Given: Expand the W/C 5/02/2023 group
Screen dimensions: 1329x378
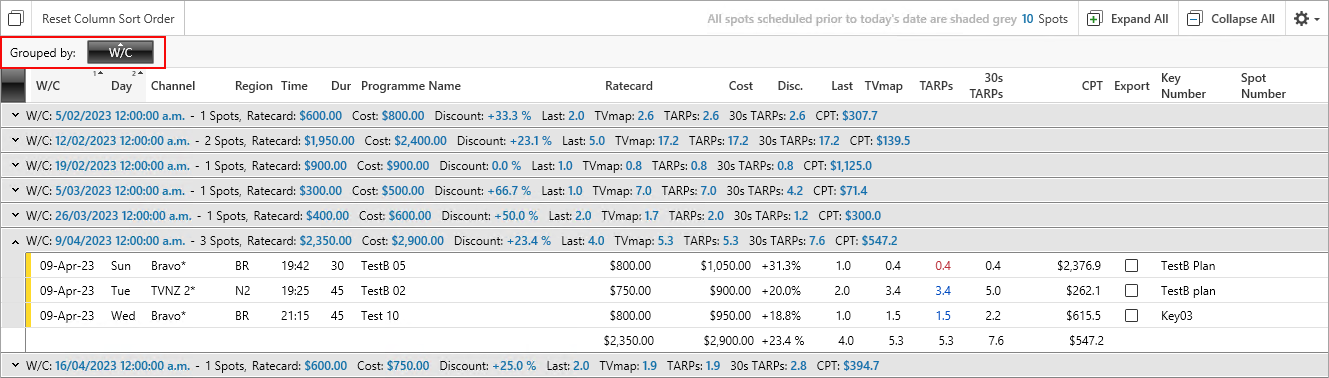Looking at the screenshot, I should 15,115.
